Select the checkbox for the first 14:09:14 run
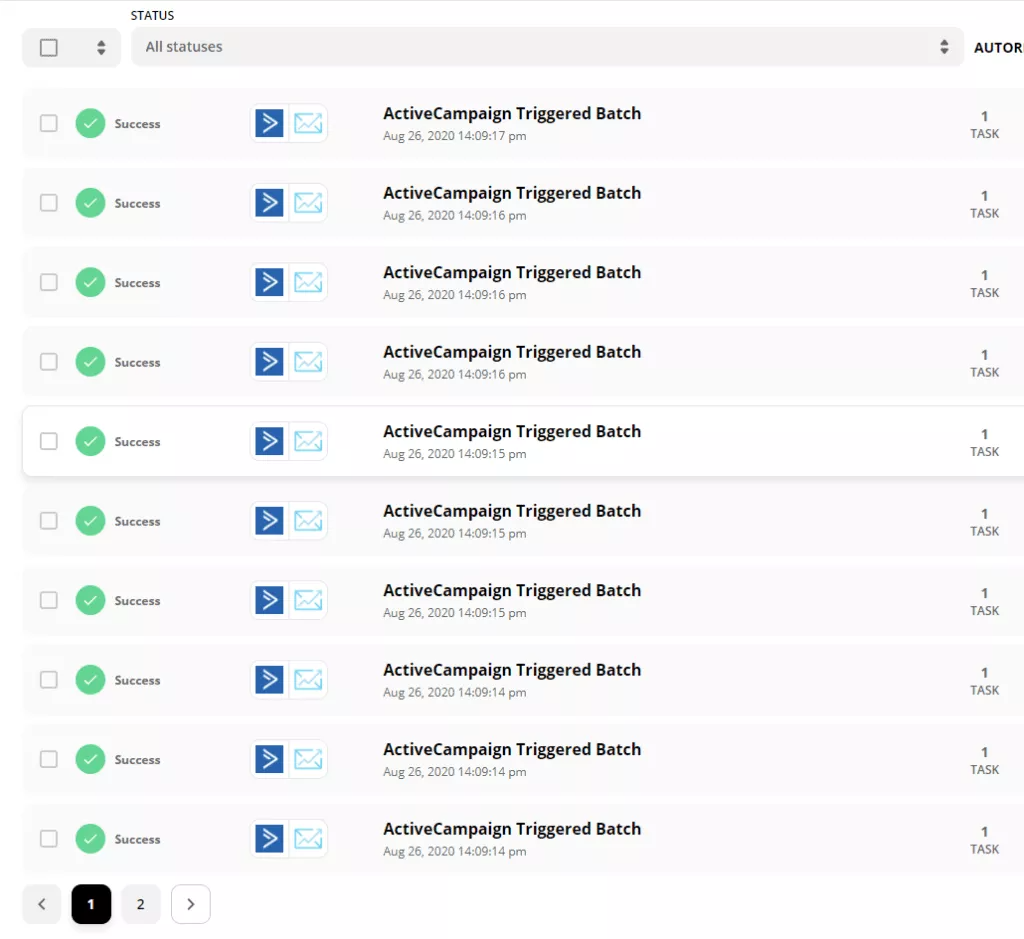Screen dimensions: 1024x939 pyautogui.click(x=48, y=680)
